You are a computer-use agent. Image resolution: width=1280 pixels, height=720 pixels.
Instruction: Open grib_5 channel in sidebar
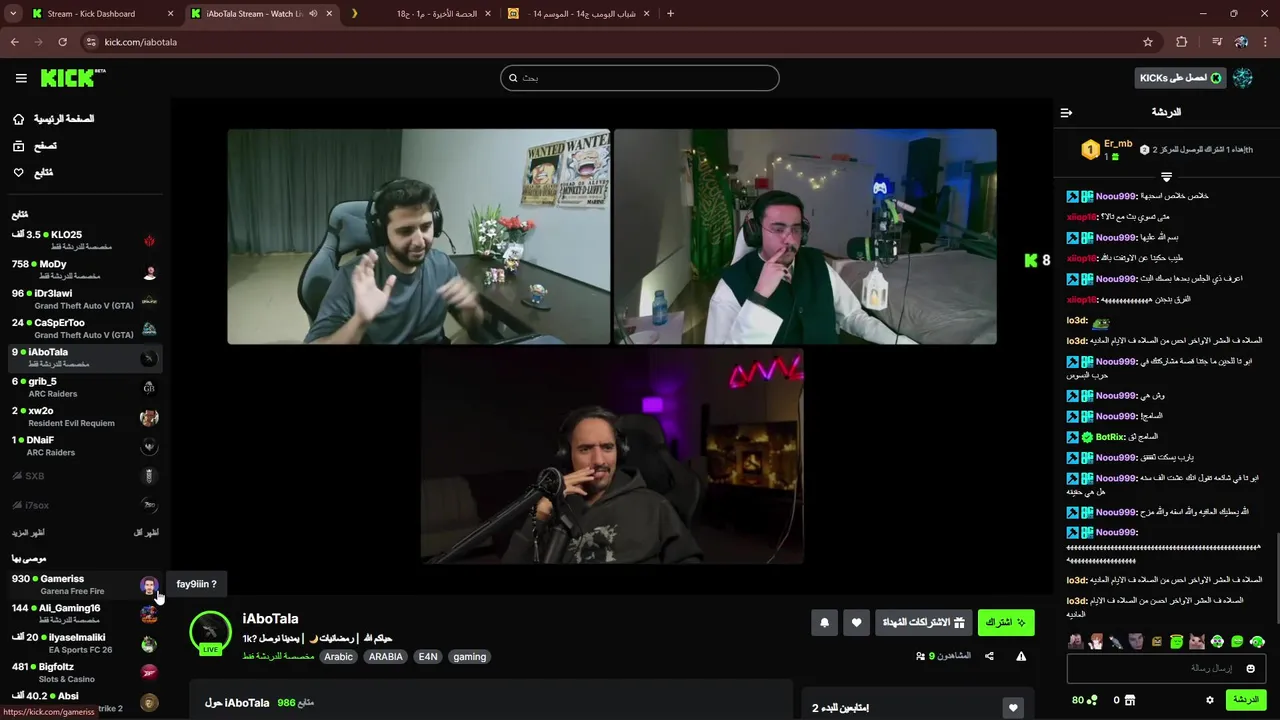coord(84,387)
